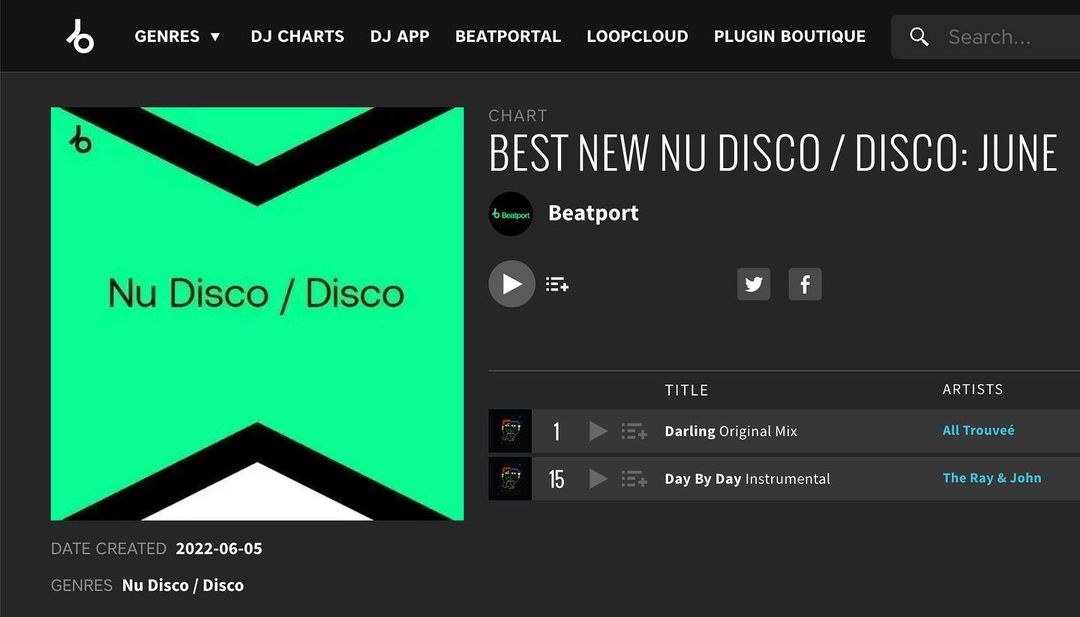Add Day By Day to the queue

click(634, 479)
